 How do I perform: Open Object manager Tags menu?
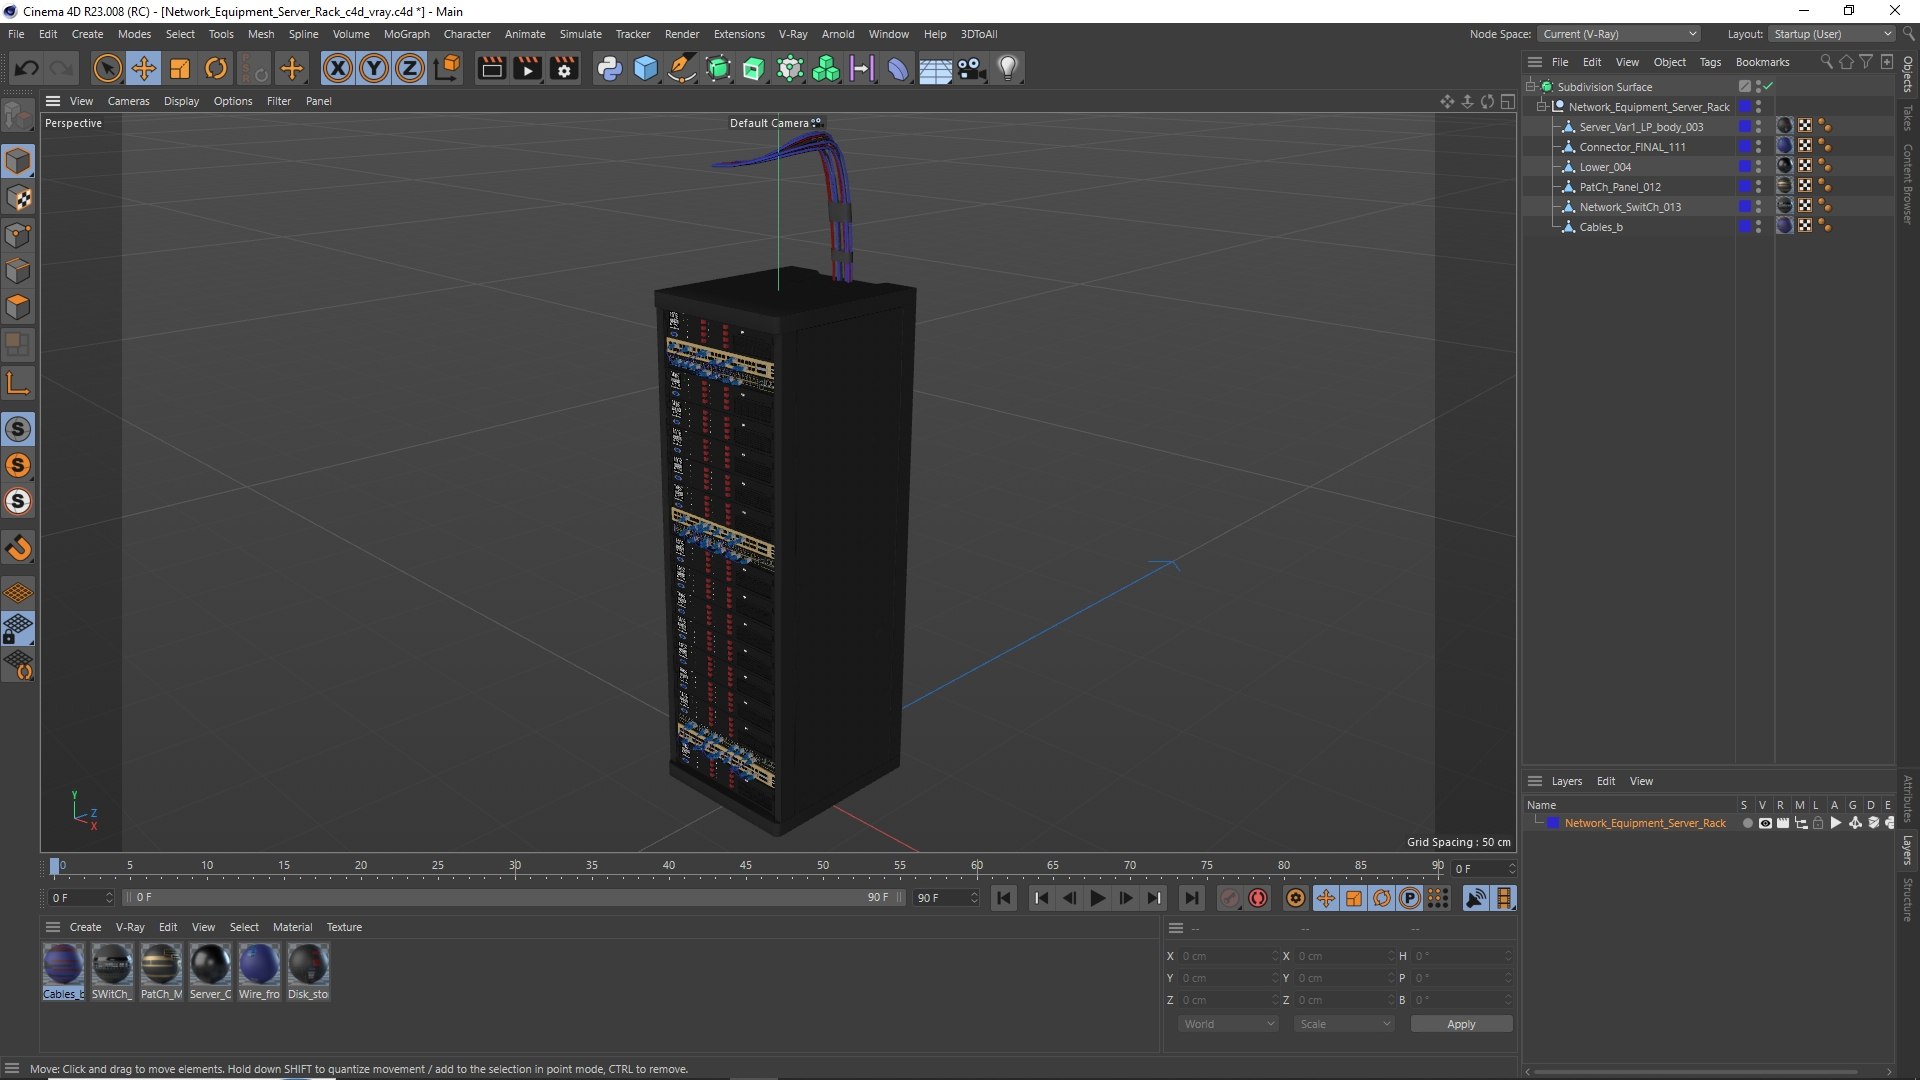click(x=1710, y=62)
